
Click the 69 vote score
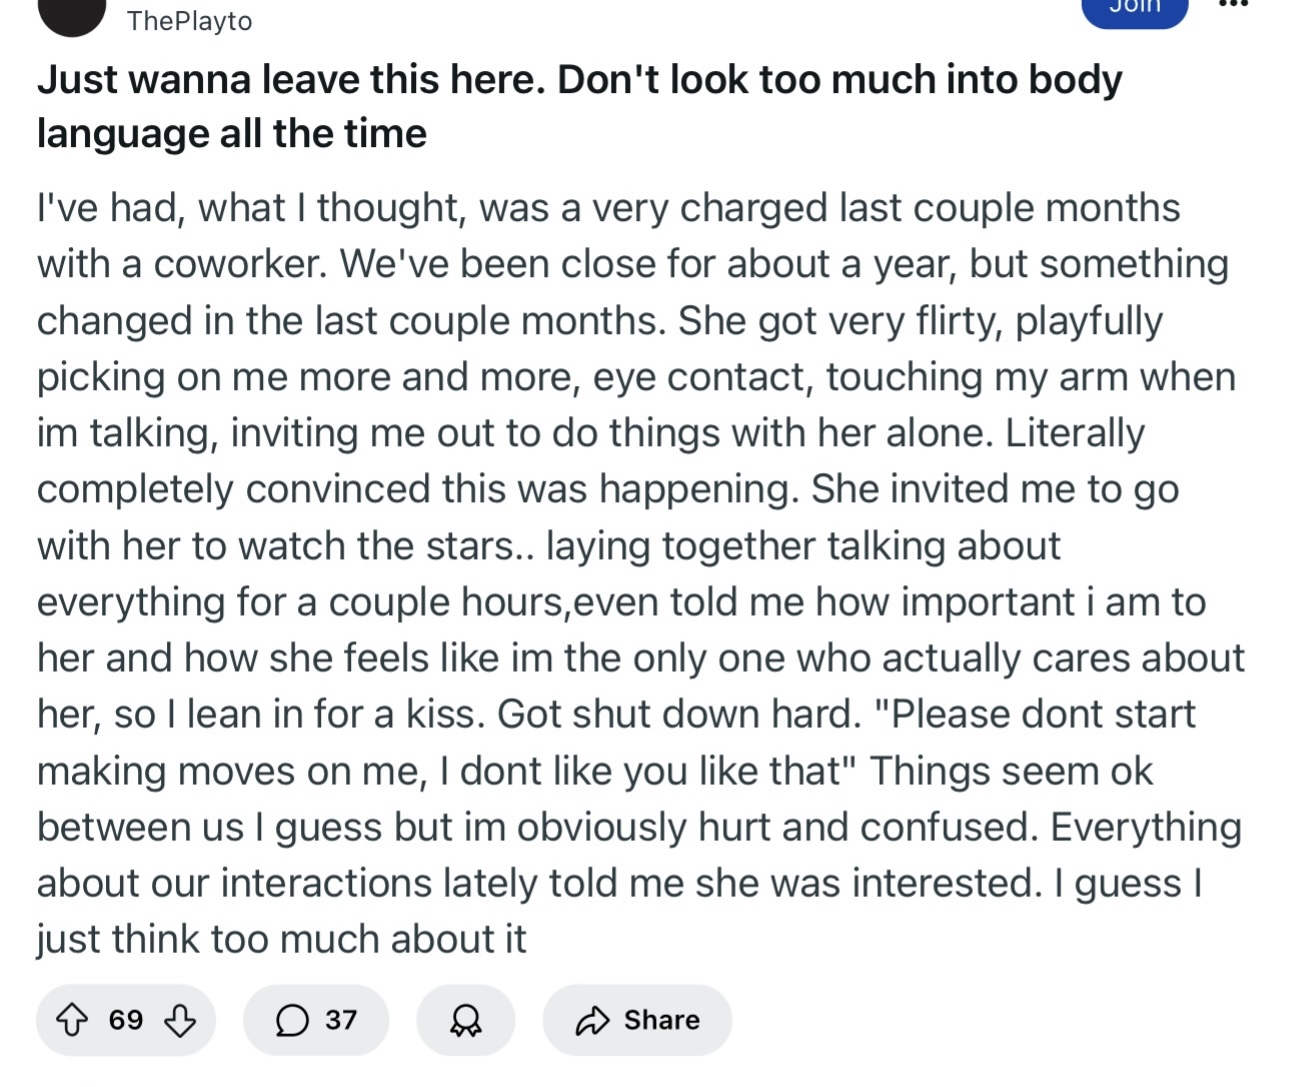click(x=126, y=1020)
